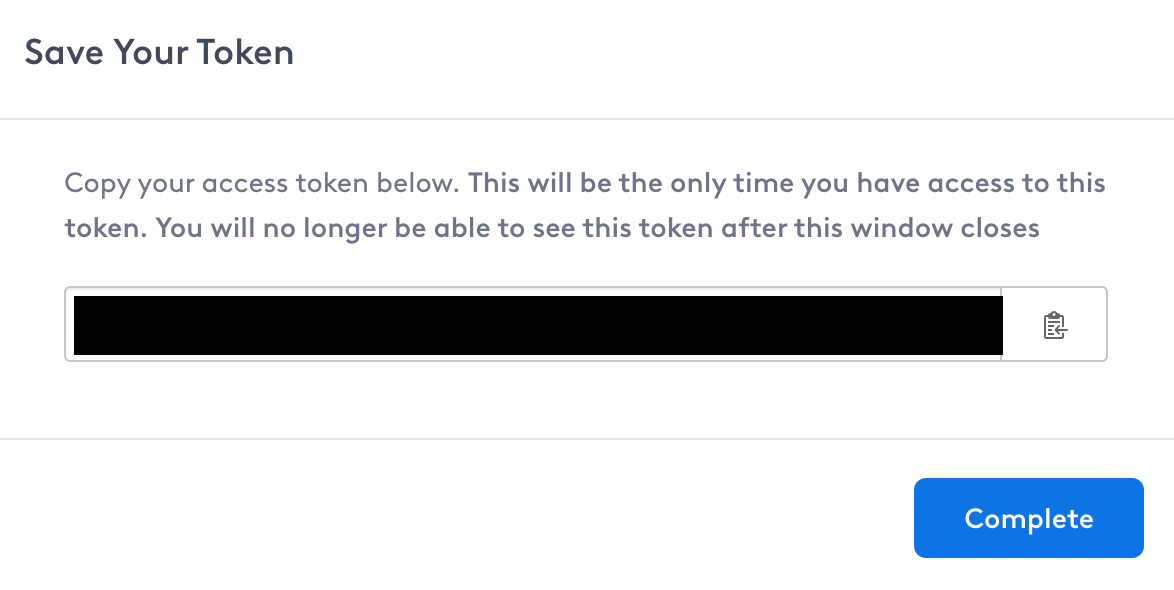Focus the access token input field

pos(533,324)
